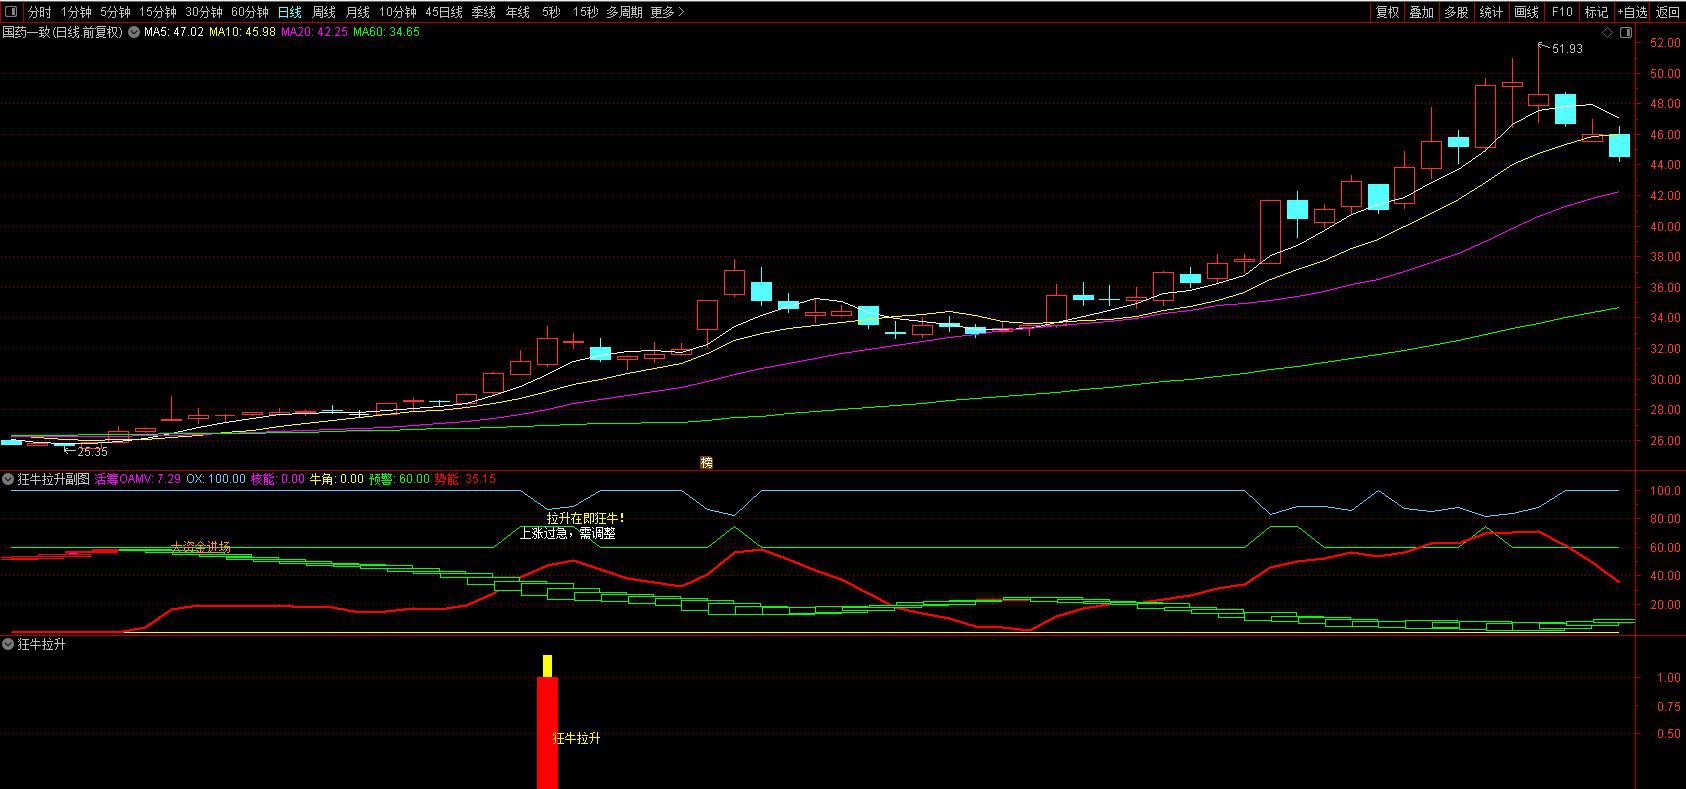
Task: Expand the 狂牛拉升副图 indicator settings arrow
Action: [x=9, y=479]
